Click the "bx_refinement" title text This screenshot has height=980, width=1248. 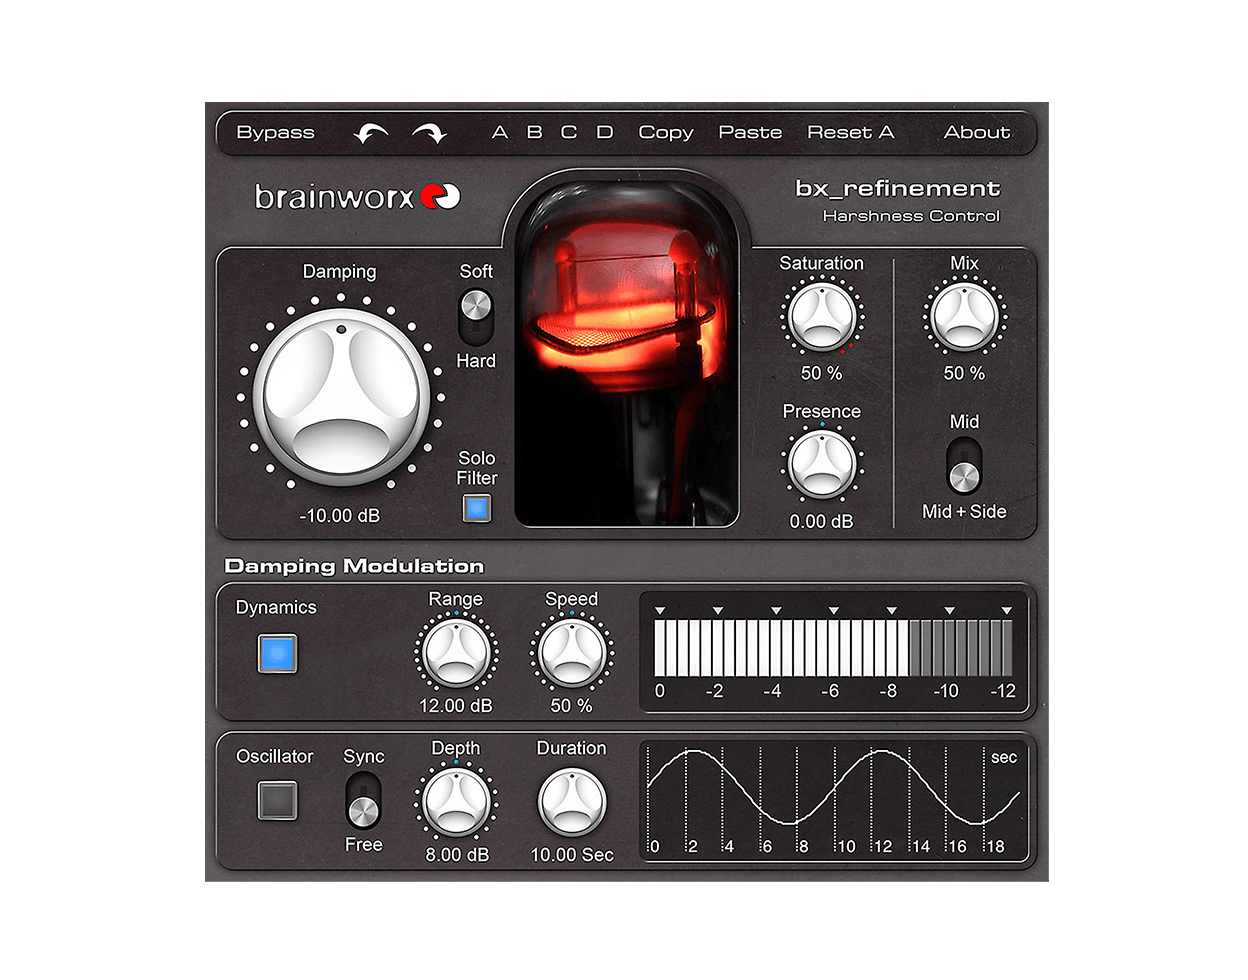click(897, 188)
